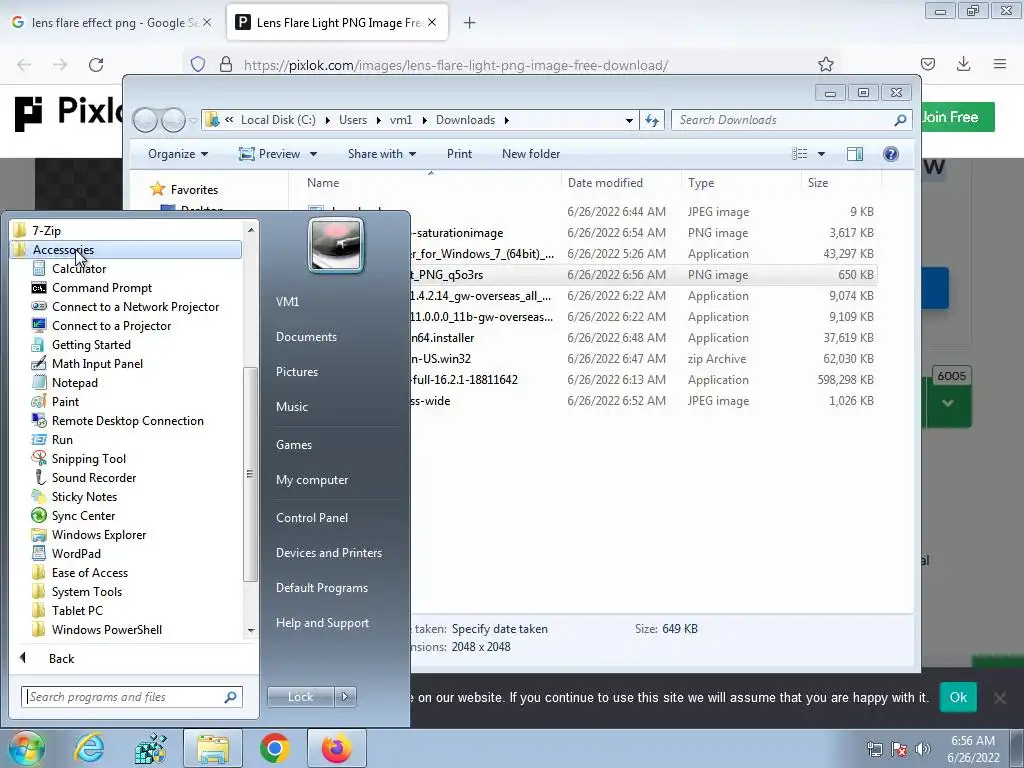Open the Run dialog entry

62,440
